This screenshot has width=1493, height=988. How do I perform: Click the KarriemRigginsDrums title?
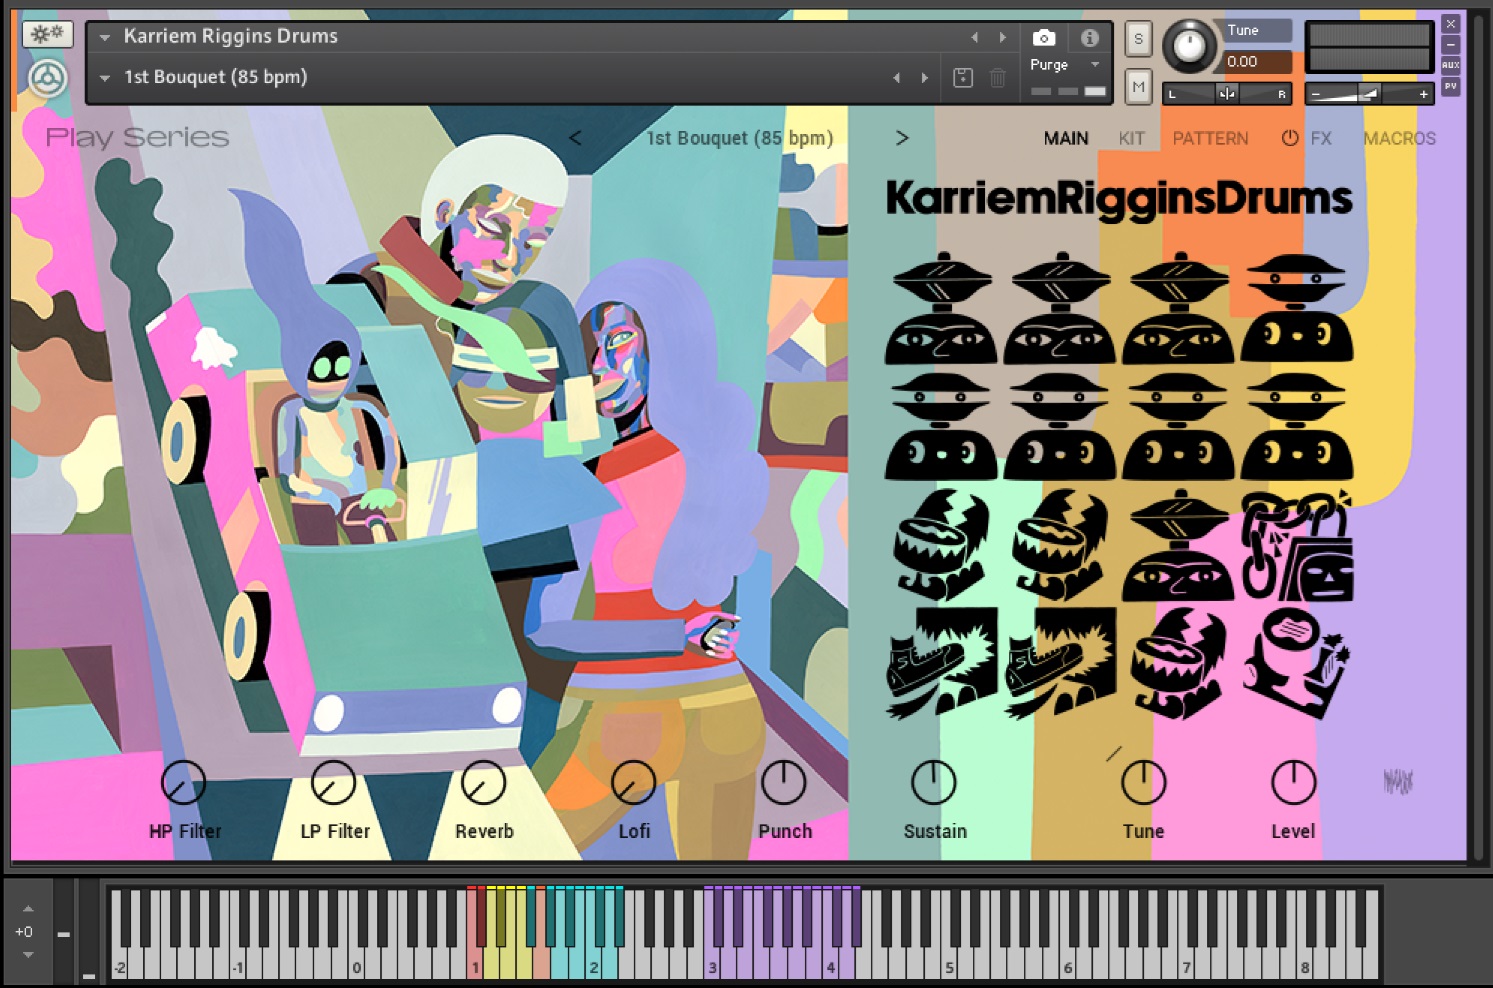click(1119, 198)
